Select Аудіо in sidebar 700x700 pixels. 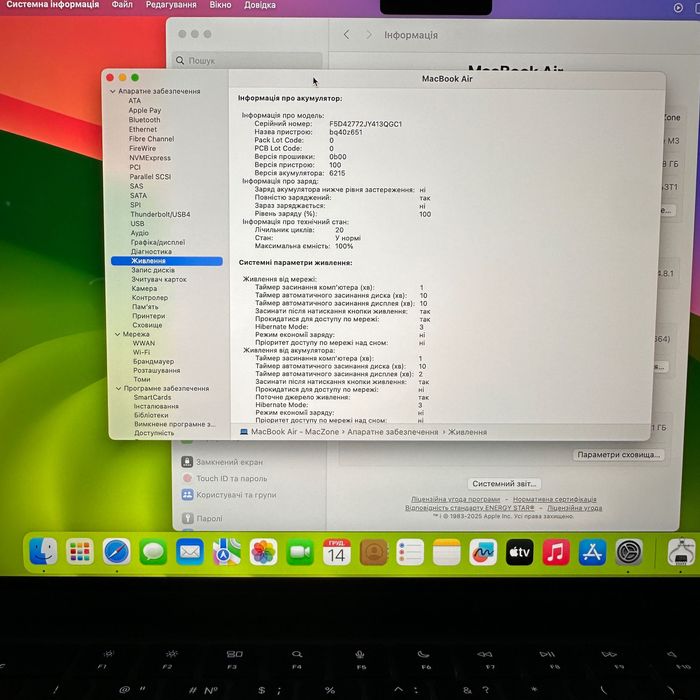click(x=140, y=233)
